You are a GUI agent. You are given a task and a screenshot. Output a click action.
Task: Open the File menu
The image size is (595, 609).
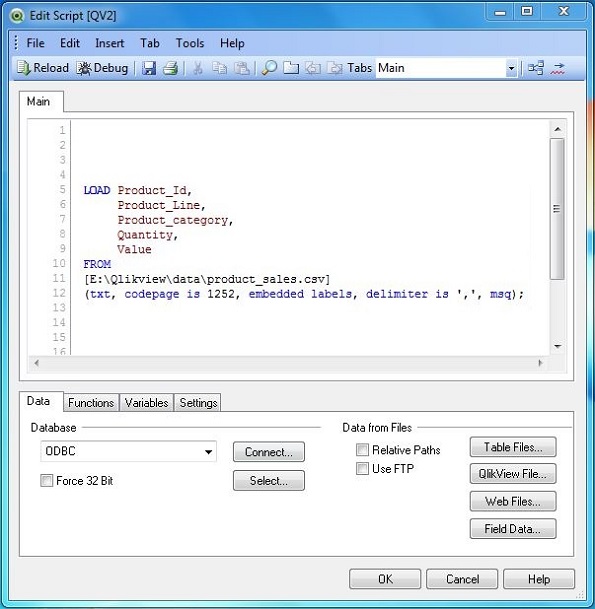click(x=35, y=43)
